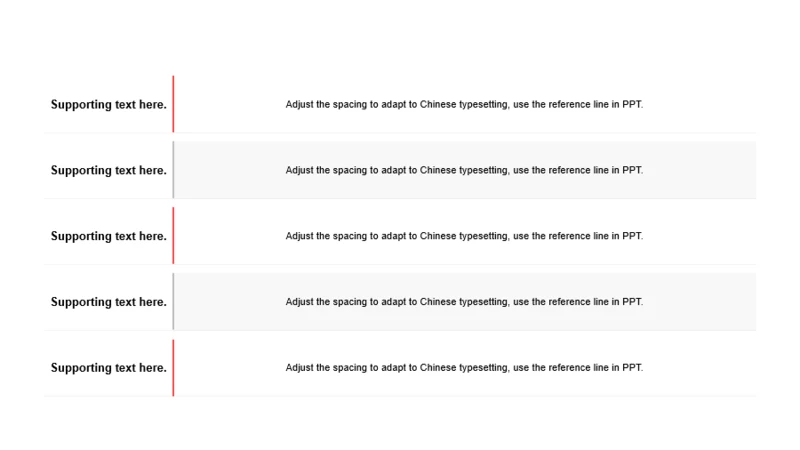Select the red vertical bar in the first row

point(173,104)
